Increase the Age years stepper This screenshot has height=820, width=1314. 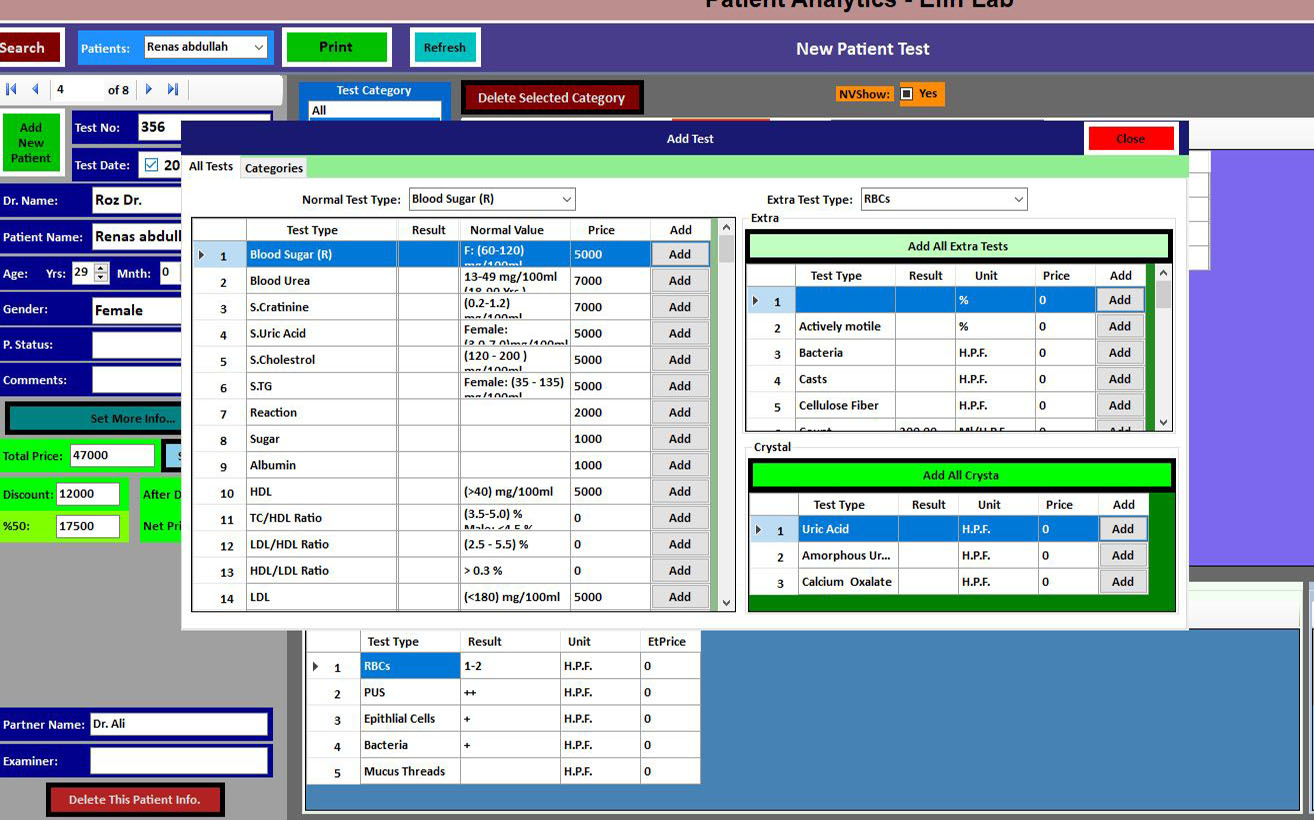pyautogui.click(x=100, y=267)
